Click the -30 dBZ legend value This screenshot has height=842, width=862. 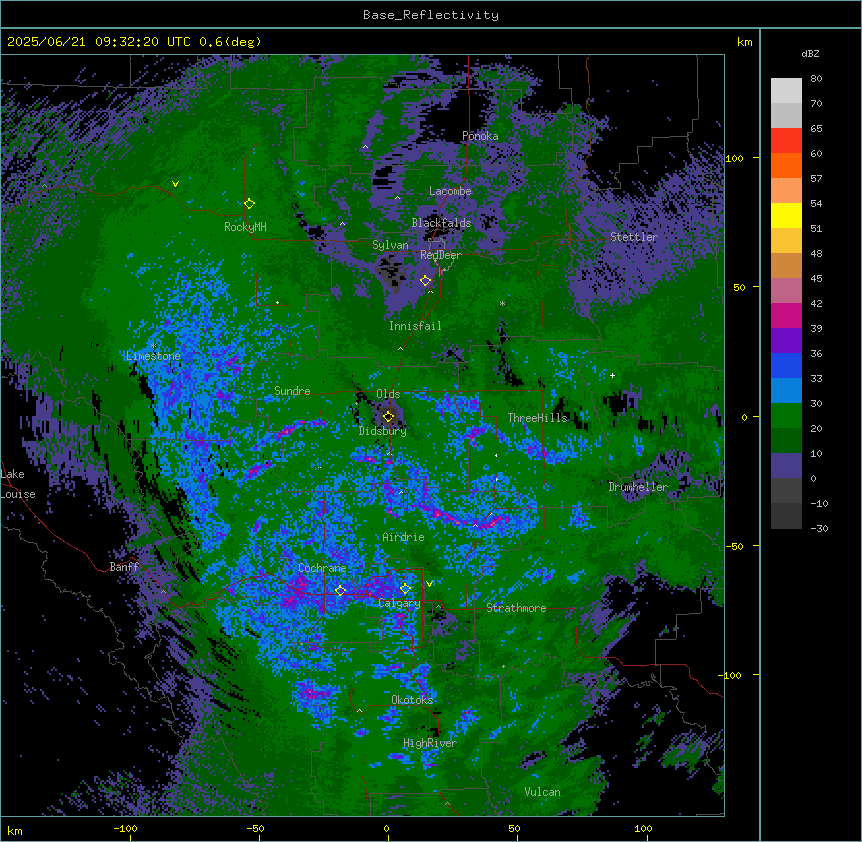(x=819, y=528)
